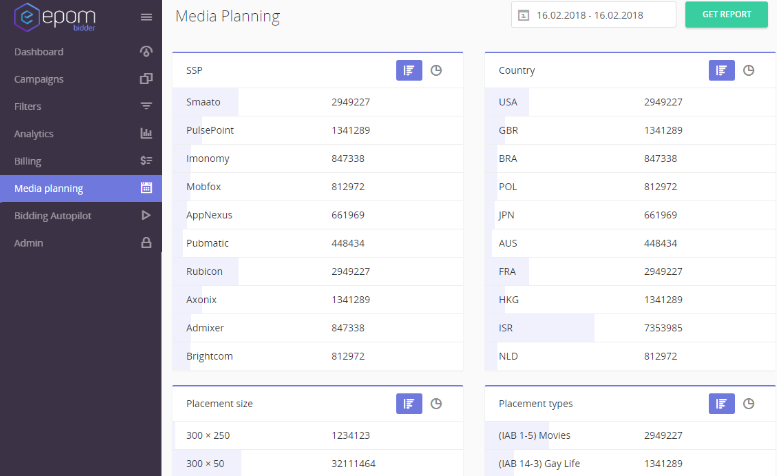Click the Epom bidder logo
777x476 pixels.
click(x=55, y=17)
